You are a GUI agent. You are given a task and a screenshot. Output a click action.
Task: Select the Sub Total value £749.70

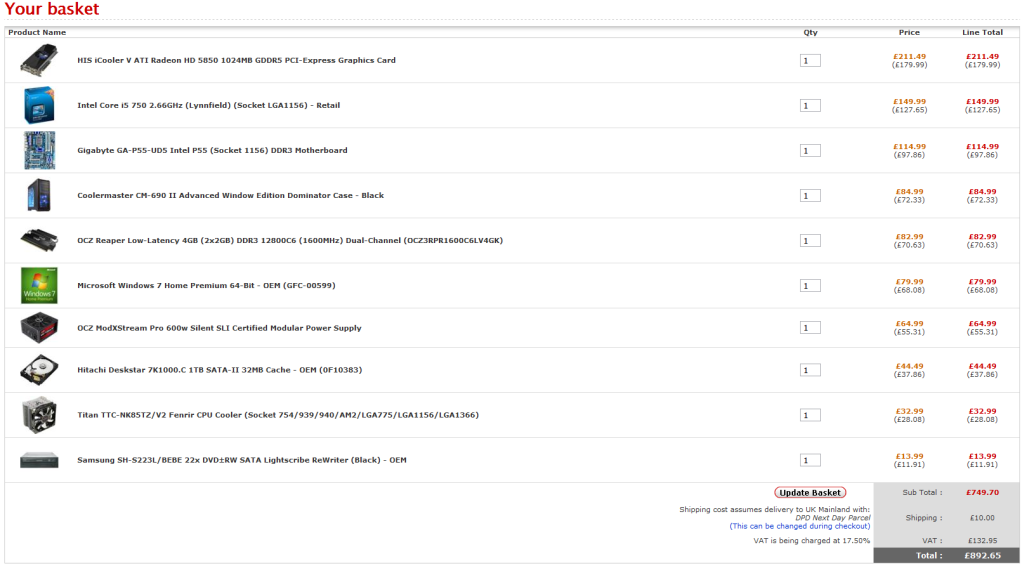(x=982, y=493)
